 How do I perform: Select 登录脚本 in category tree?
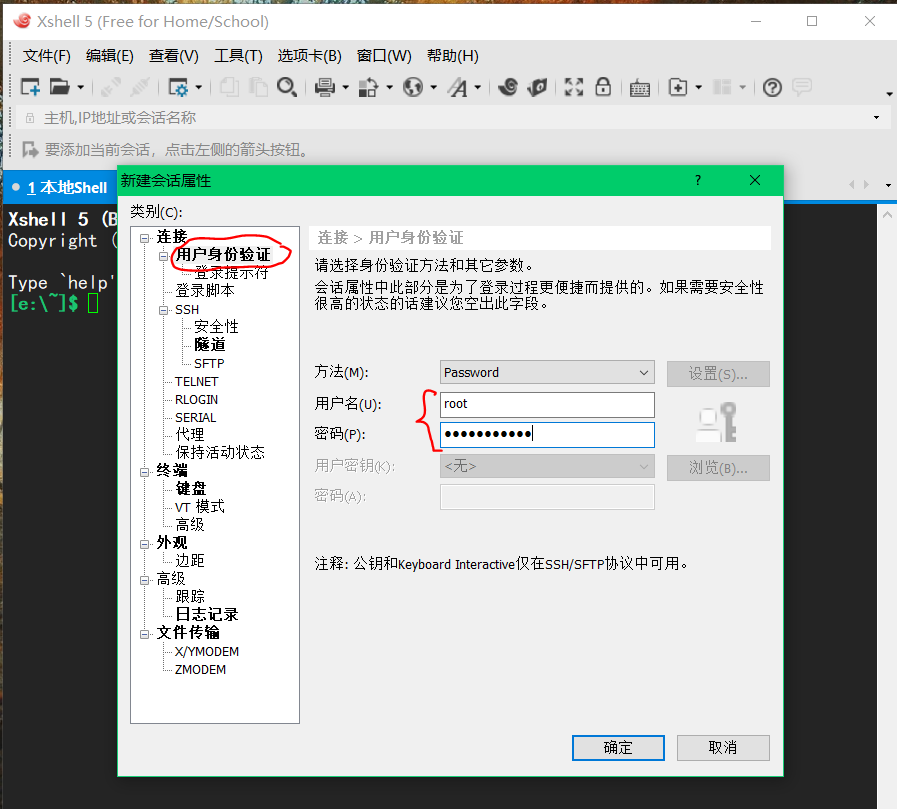tap(205, 291)
